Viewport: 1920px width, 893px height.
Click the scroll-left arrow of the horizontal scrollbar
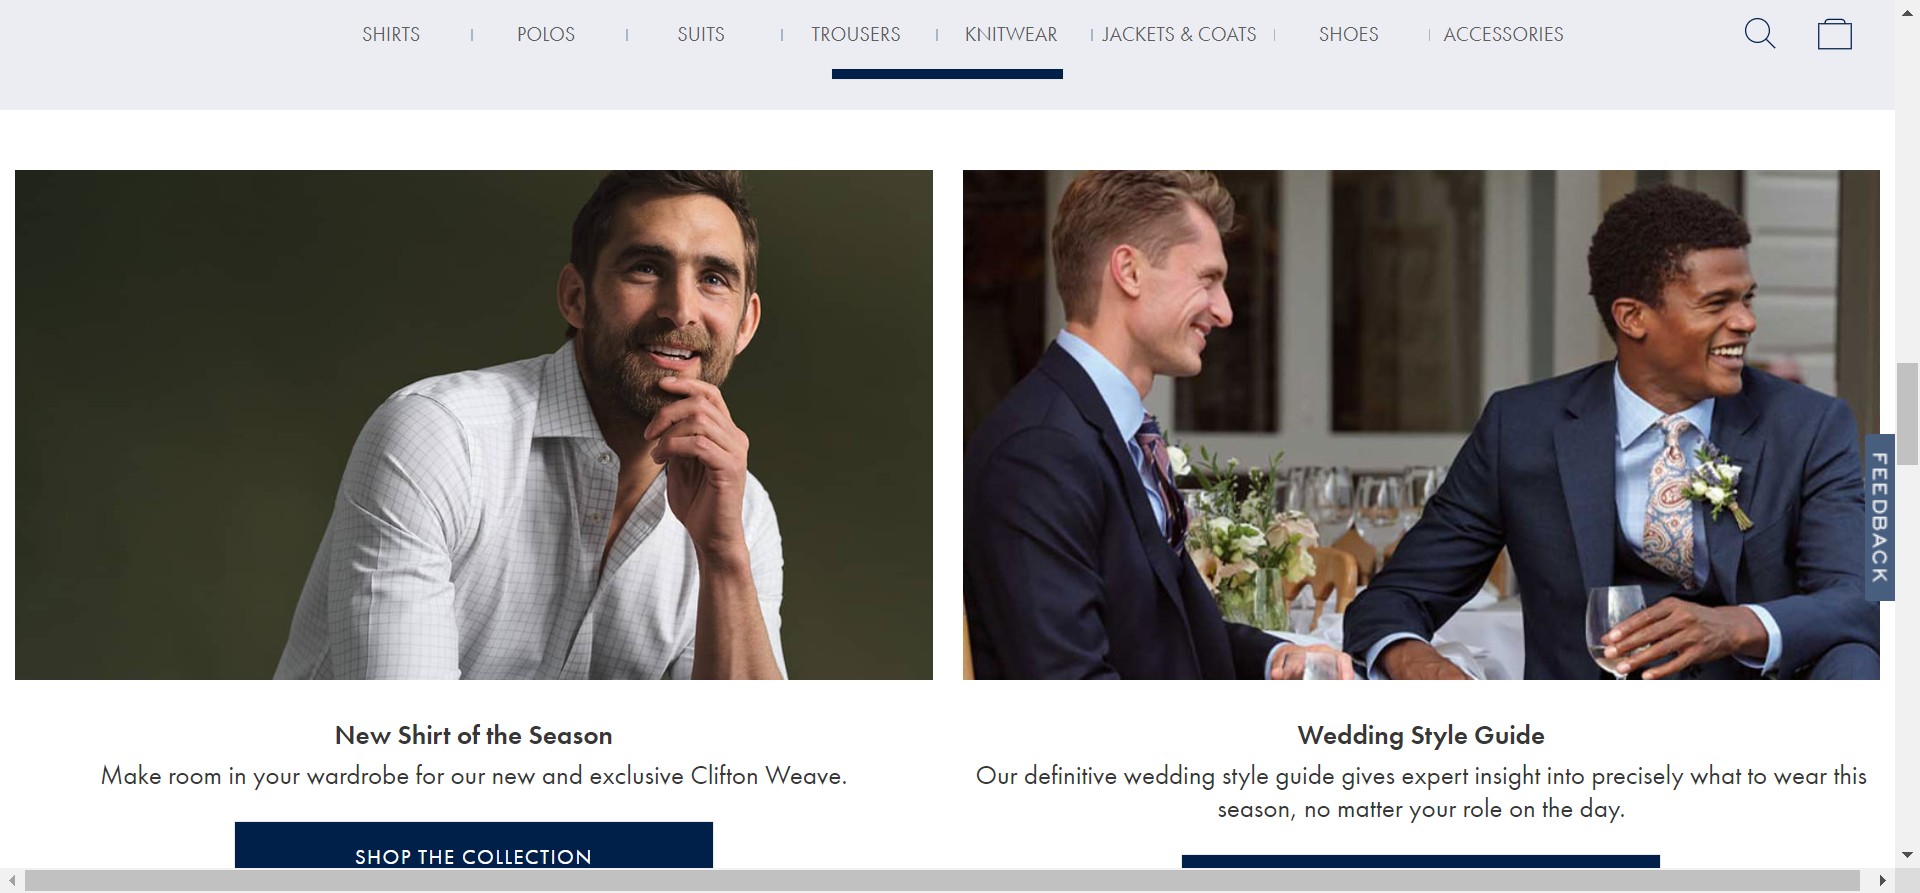pos(12,881)
